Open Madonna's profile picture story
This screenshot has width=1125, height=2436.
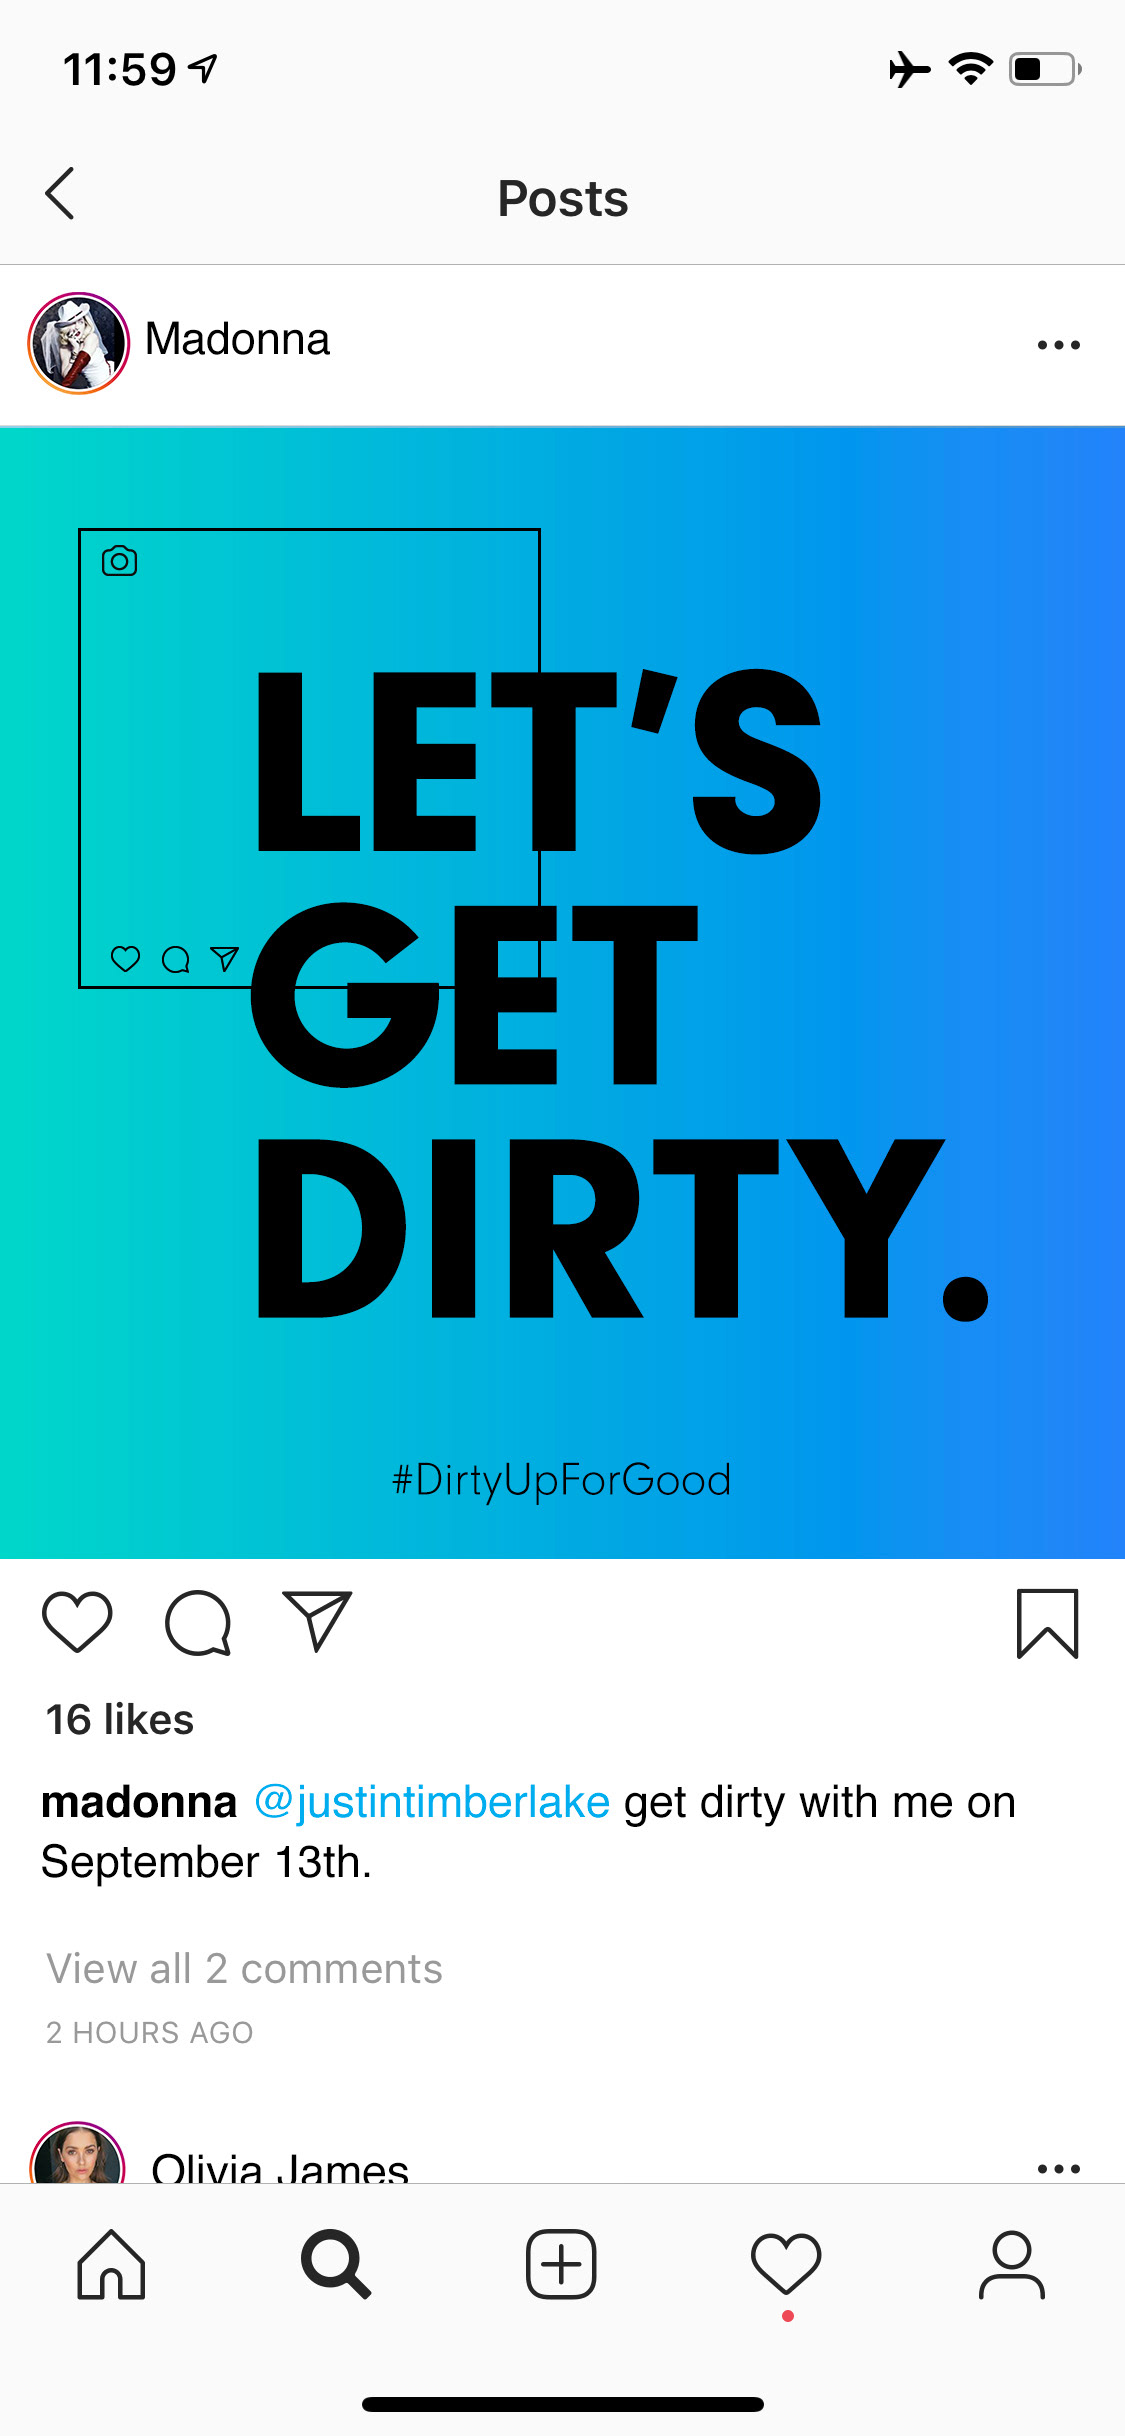click(x=78, y=343)
